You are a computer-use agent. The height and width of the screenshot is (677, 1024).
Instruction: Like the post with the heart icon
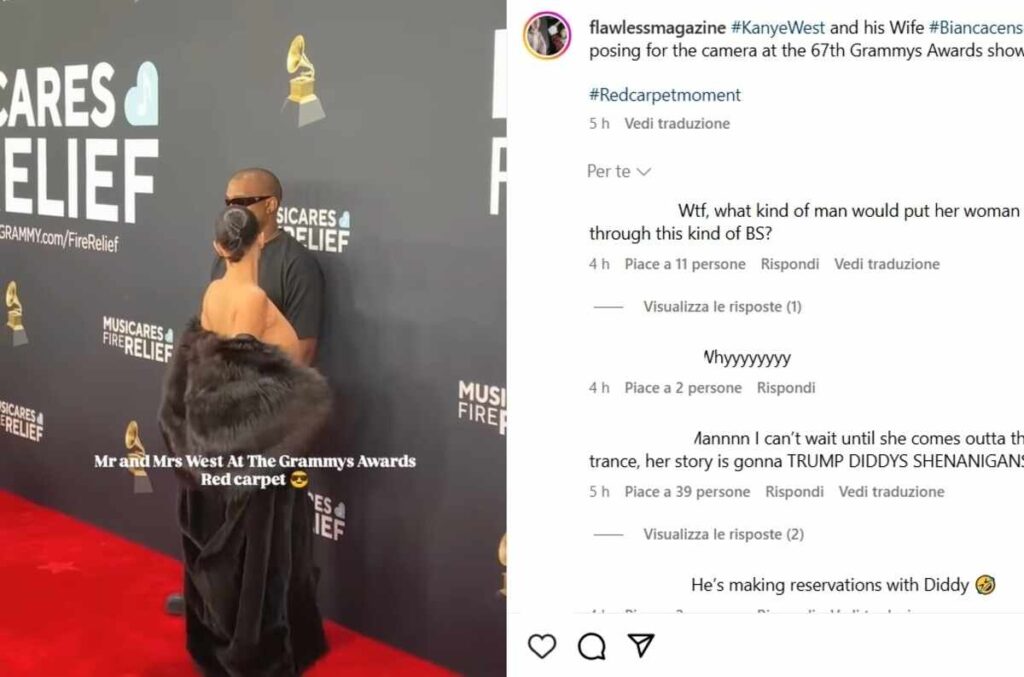542,646
